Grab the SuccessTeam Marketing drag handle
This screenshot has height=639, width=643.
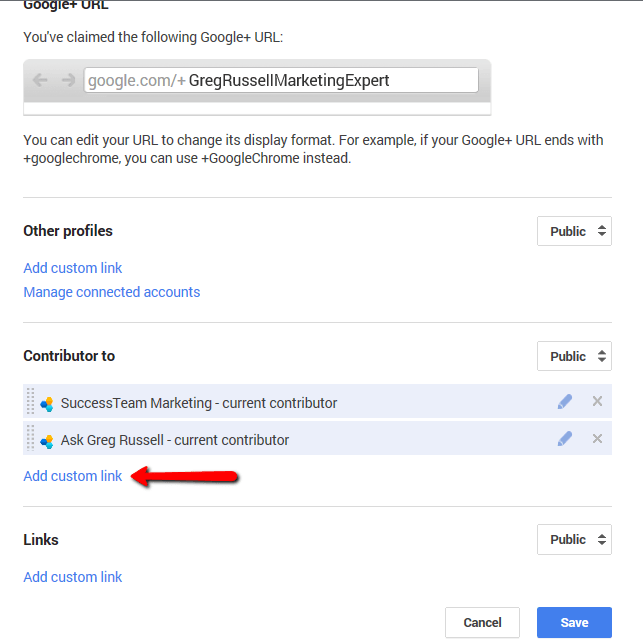[x=30, y=401]
